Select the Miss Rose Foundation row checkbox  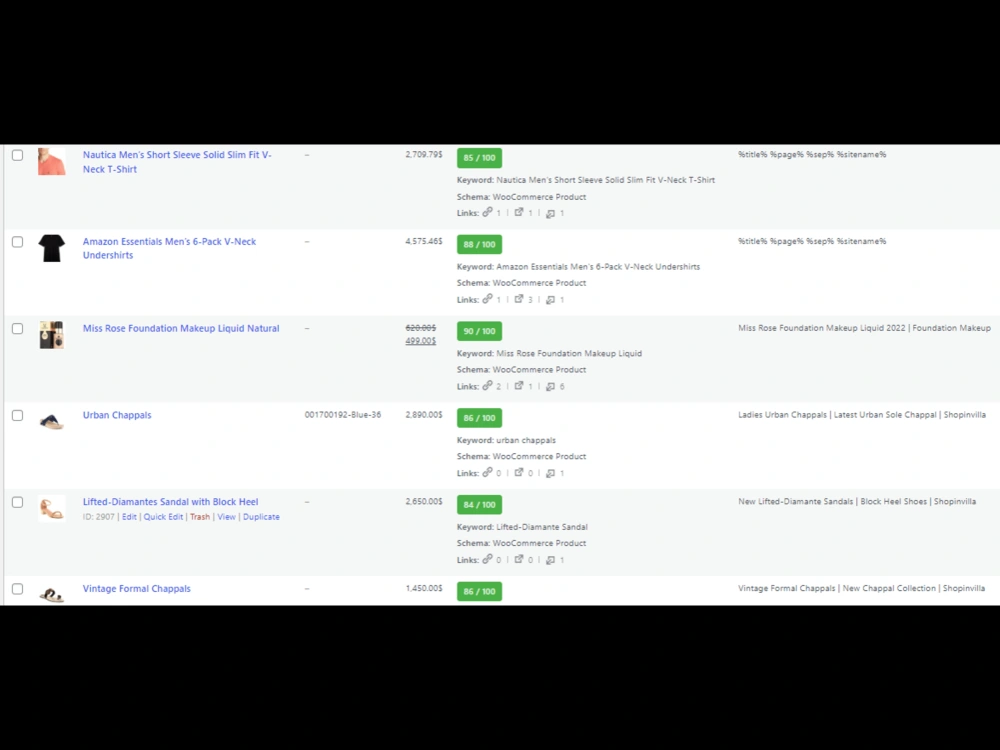17,328
